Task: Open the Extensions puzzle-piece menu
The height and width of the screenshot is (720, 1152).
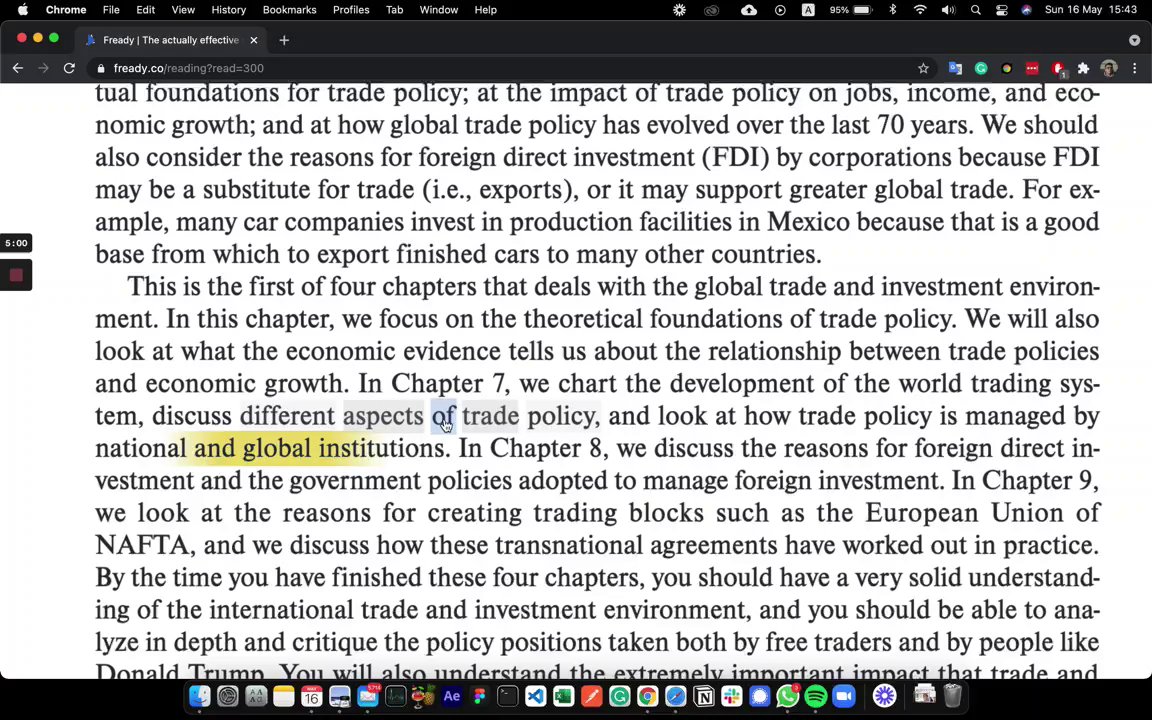Action: point(1083,68)
